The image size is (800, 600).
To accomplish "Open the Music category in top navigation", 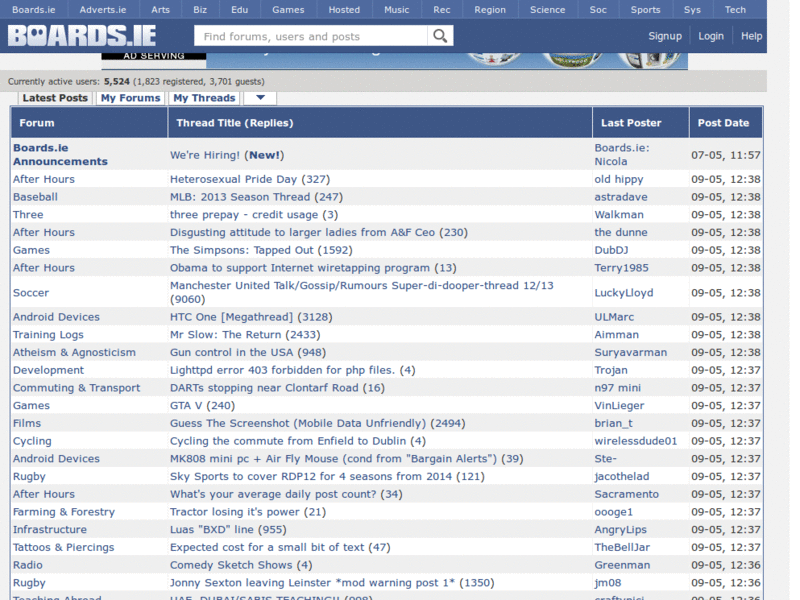I will (397, 10).
